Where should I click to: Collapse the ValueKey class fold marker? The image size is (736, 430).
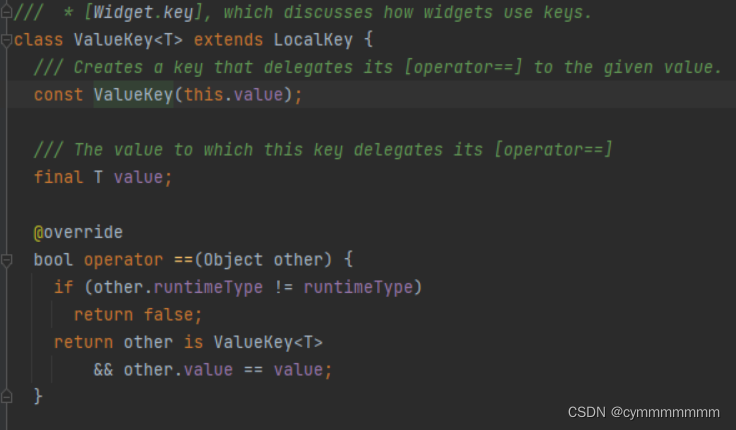coord(7,41)
